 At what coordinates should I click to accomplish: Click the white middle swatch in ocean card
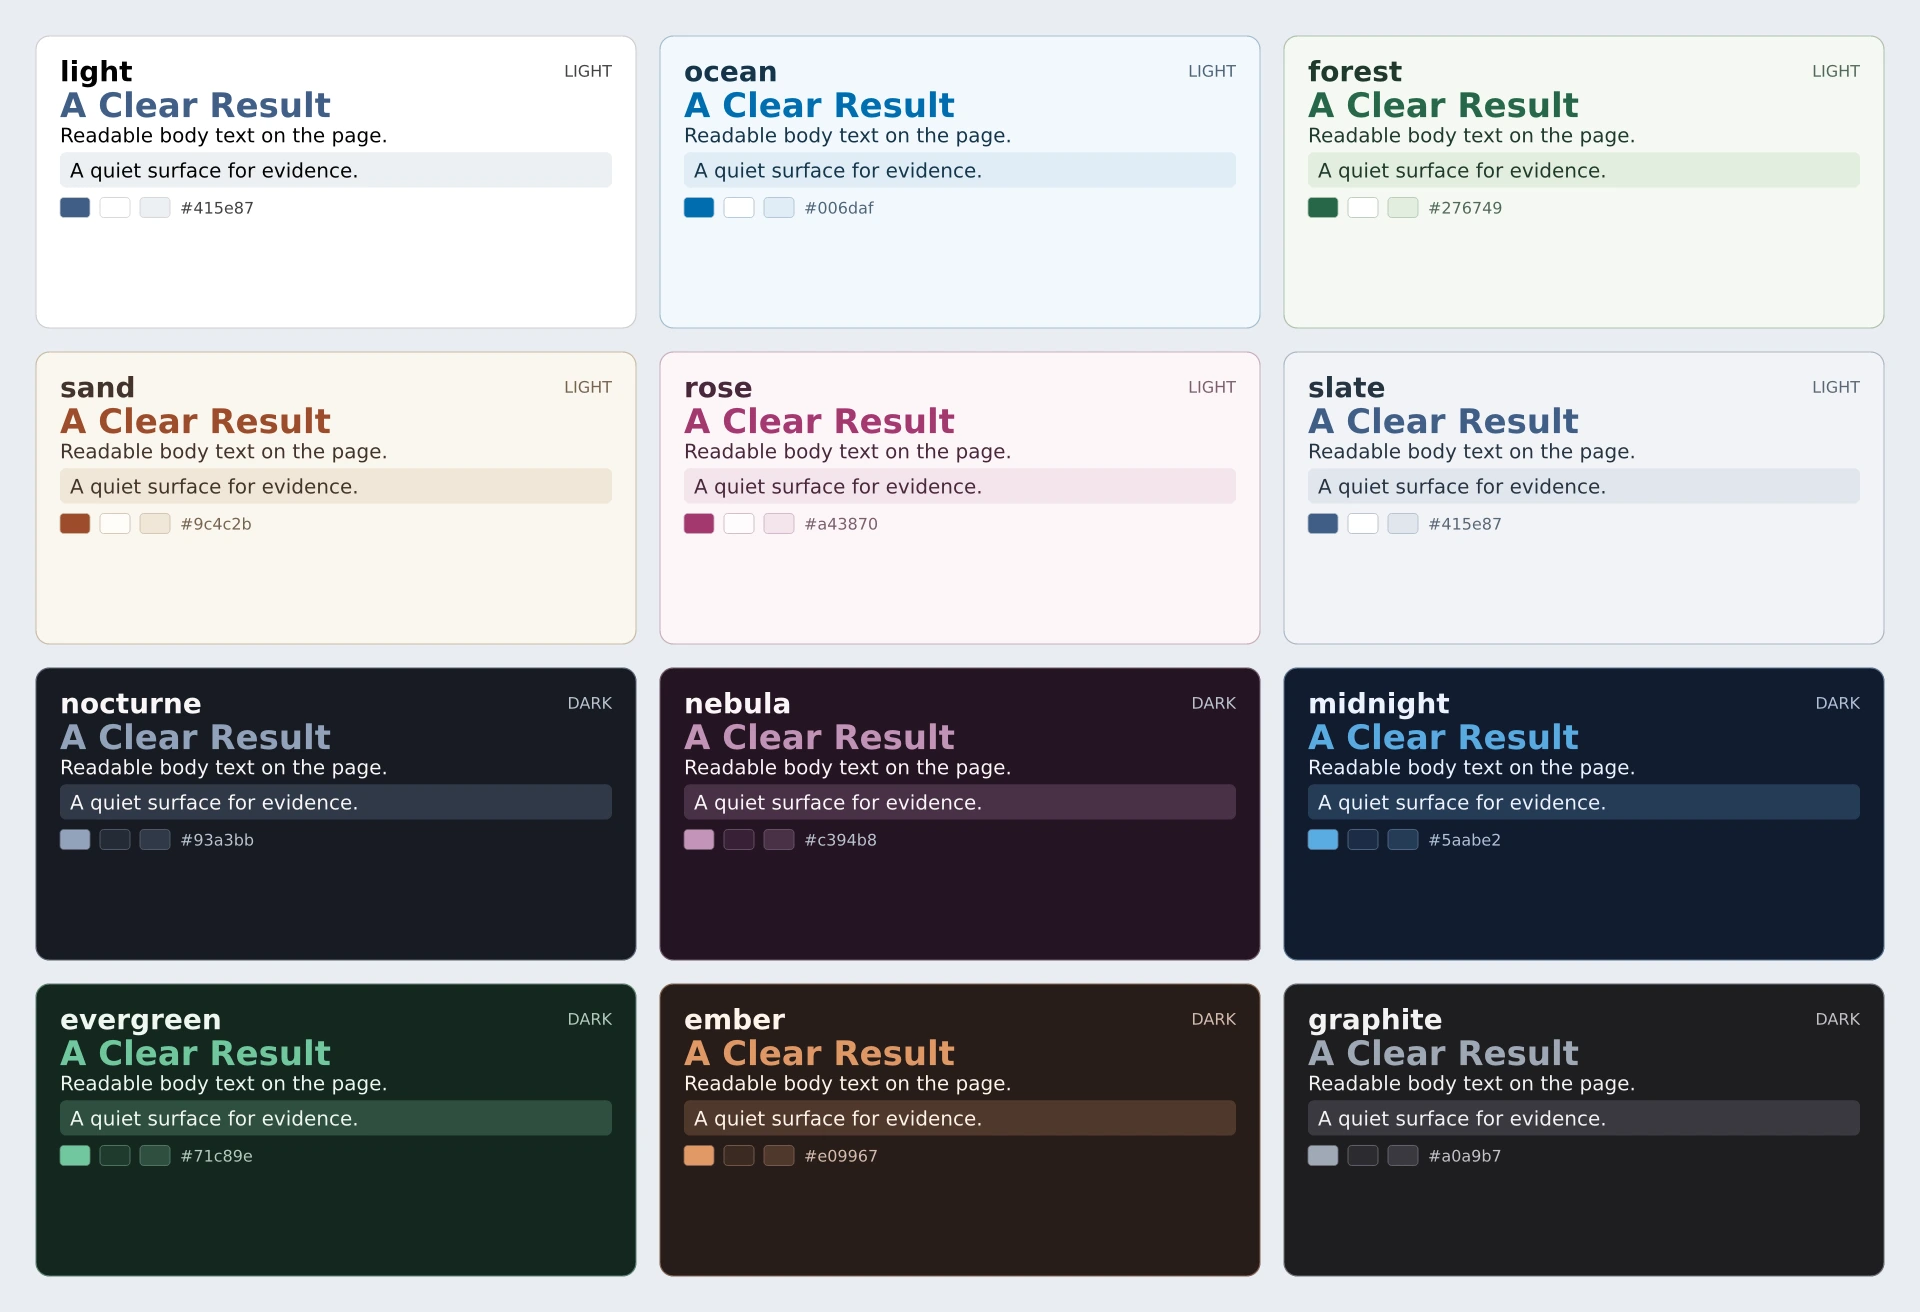coord(739,208)
